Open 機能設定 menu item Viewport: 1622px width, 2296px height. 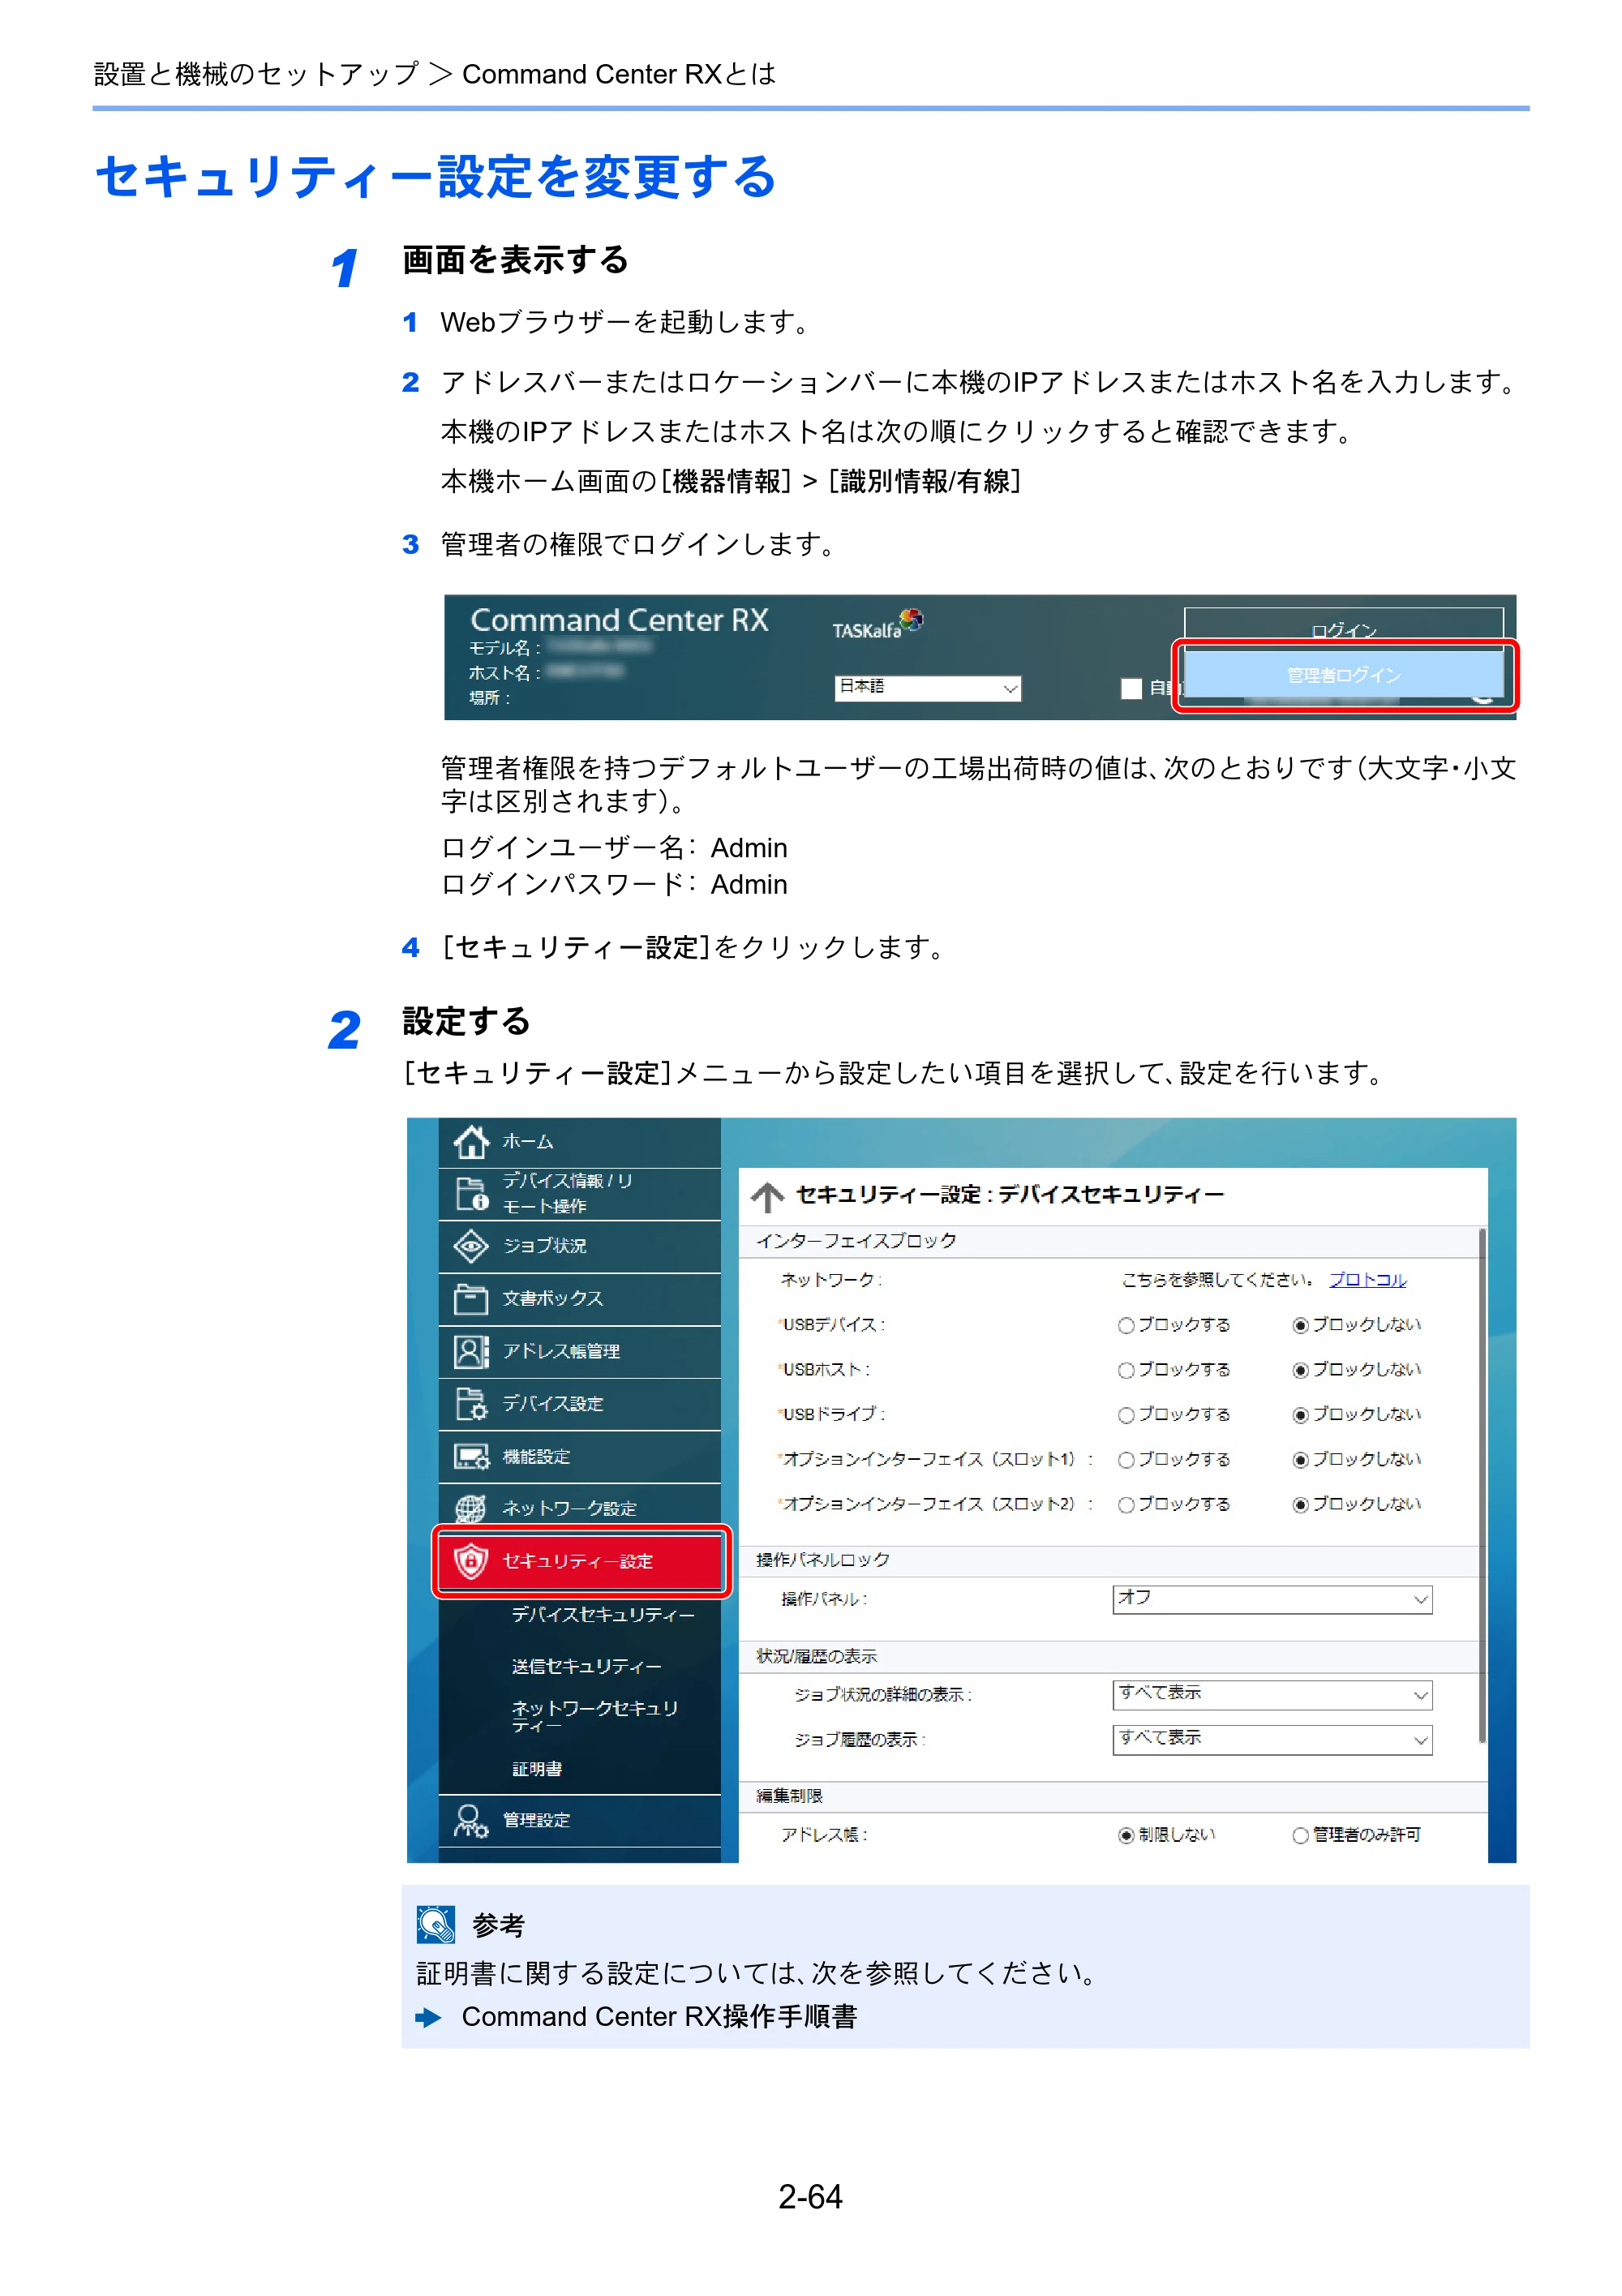point(579,1457)
